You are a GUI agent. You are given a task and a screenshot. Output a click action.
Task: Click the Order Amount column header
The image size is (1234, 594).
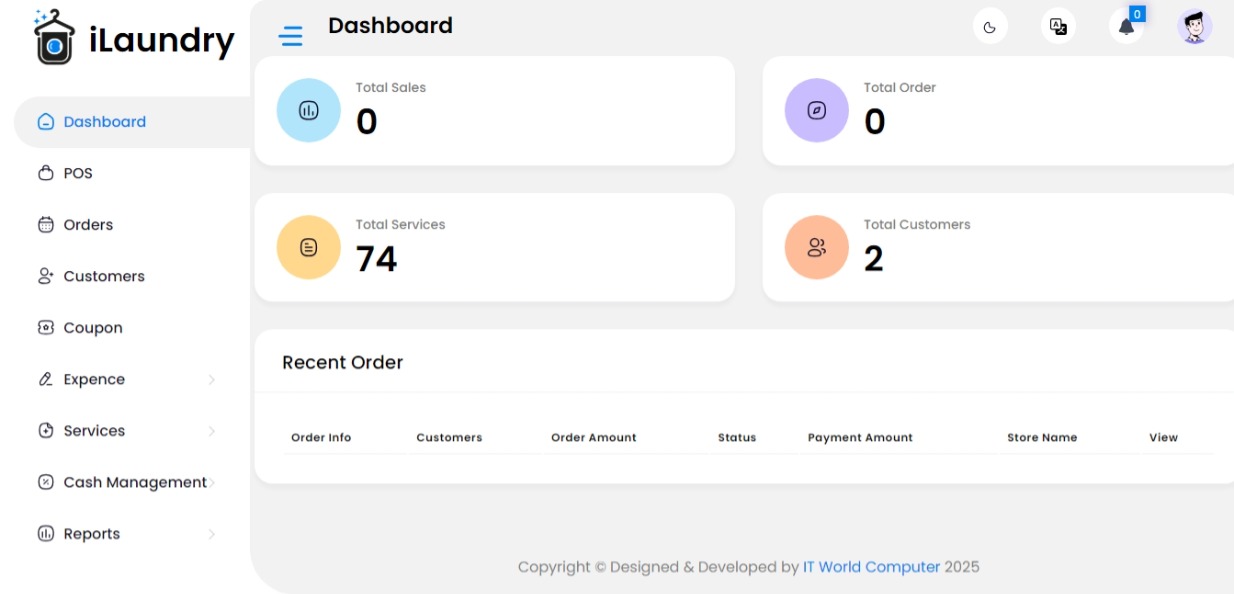(593, 438)
